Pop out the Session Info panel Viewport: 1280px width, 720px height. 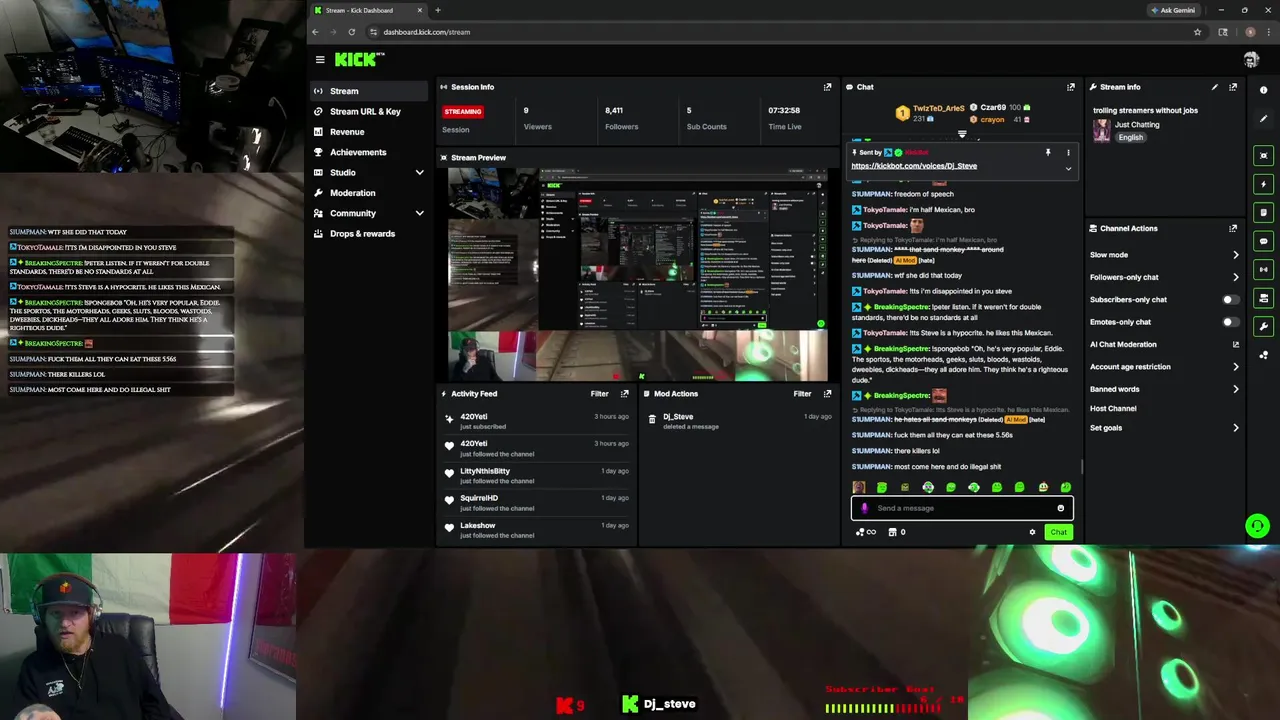827,87
